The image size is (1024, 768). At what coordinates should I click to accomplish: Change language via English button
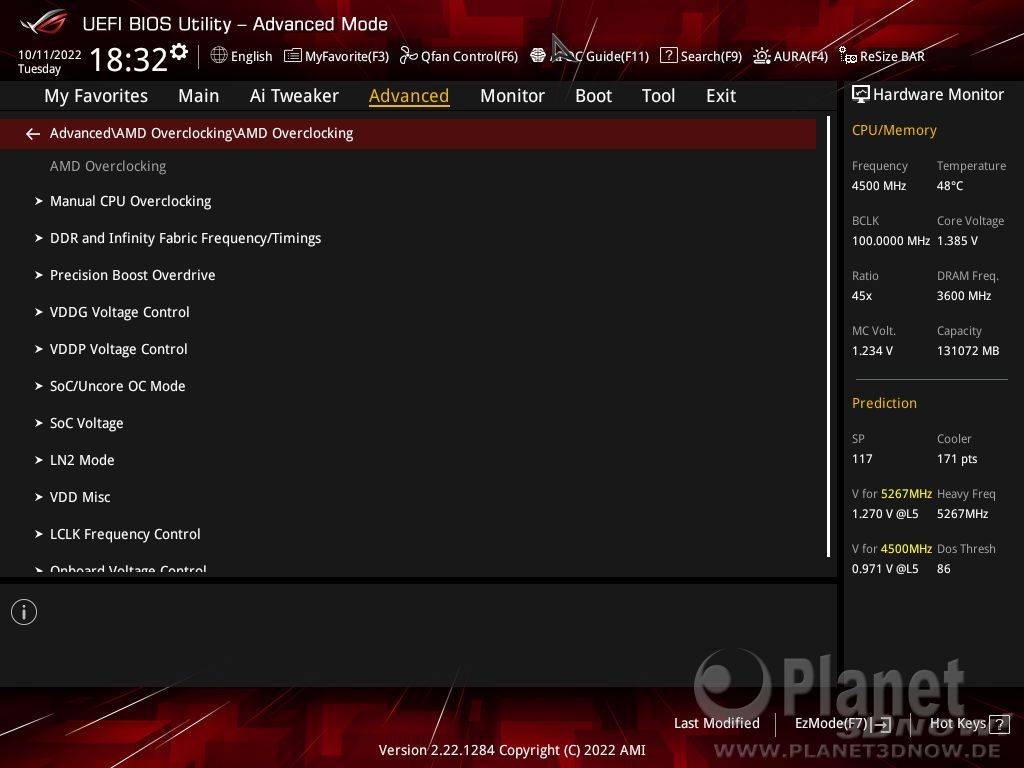tap(251, 56)
